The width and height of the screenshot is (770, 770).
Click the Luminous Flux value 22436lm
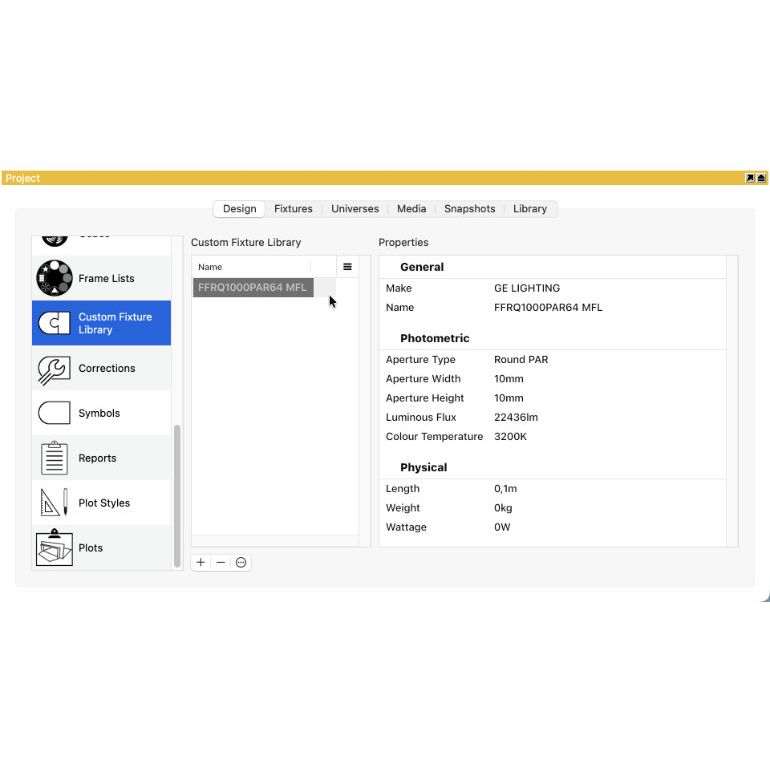(515, 417)
